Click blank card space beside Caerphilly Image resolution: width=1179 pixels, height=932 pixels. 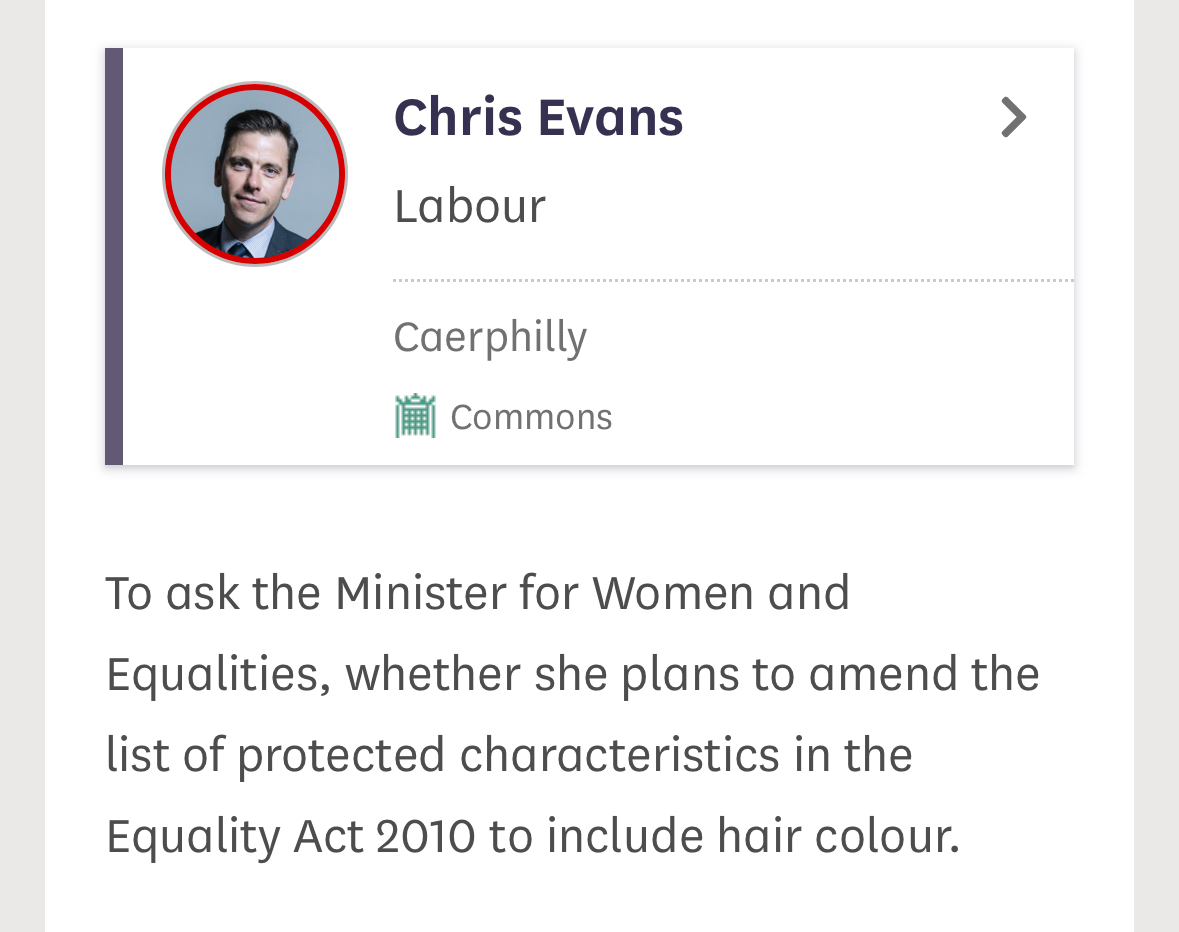coord(827,337)
